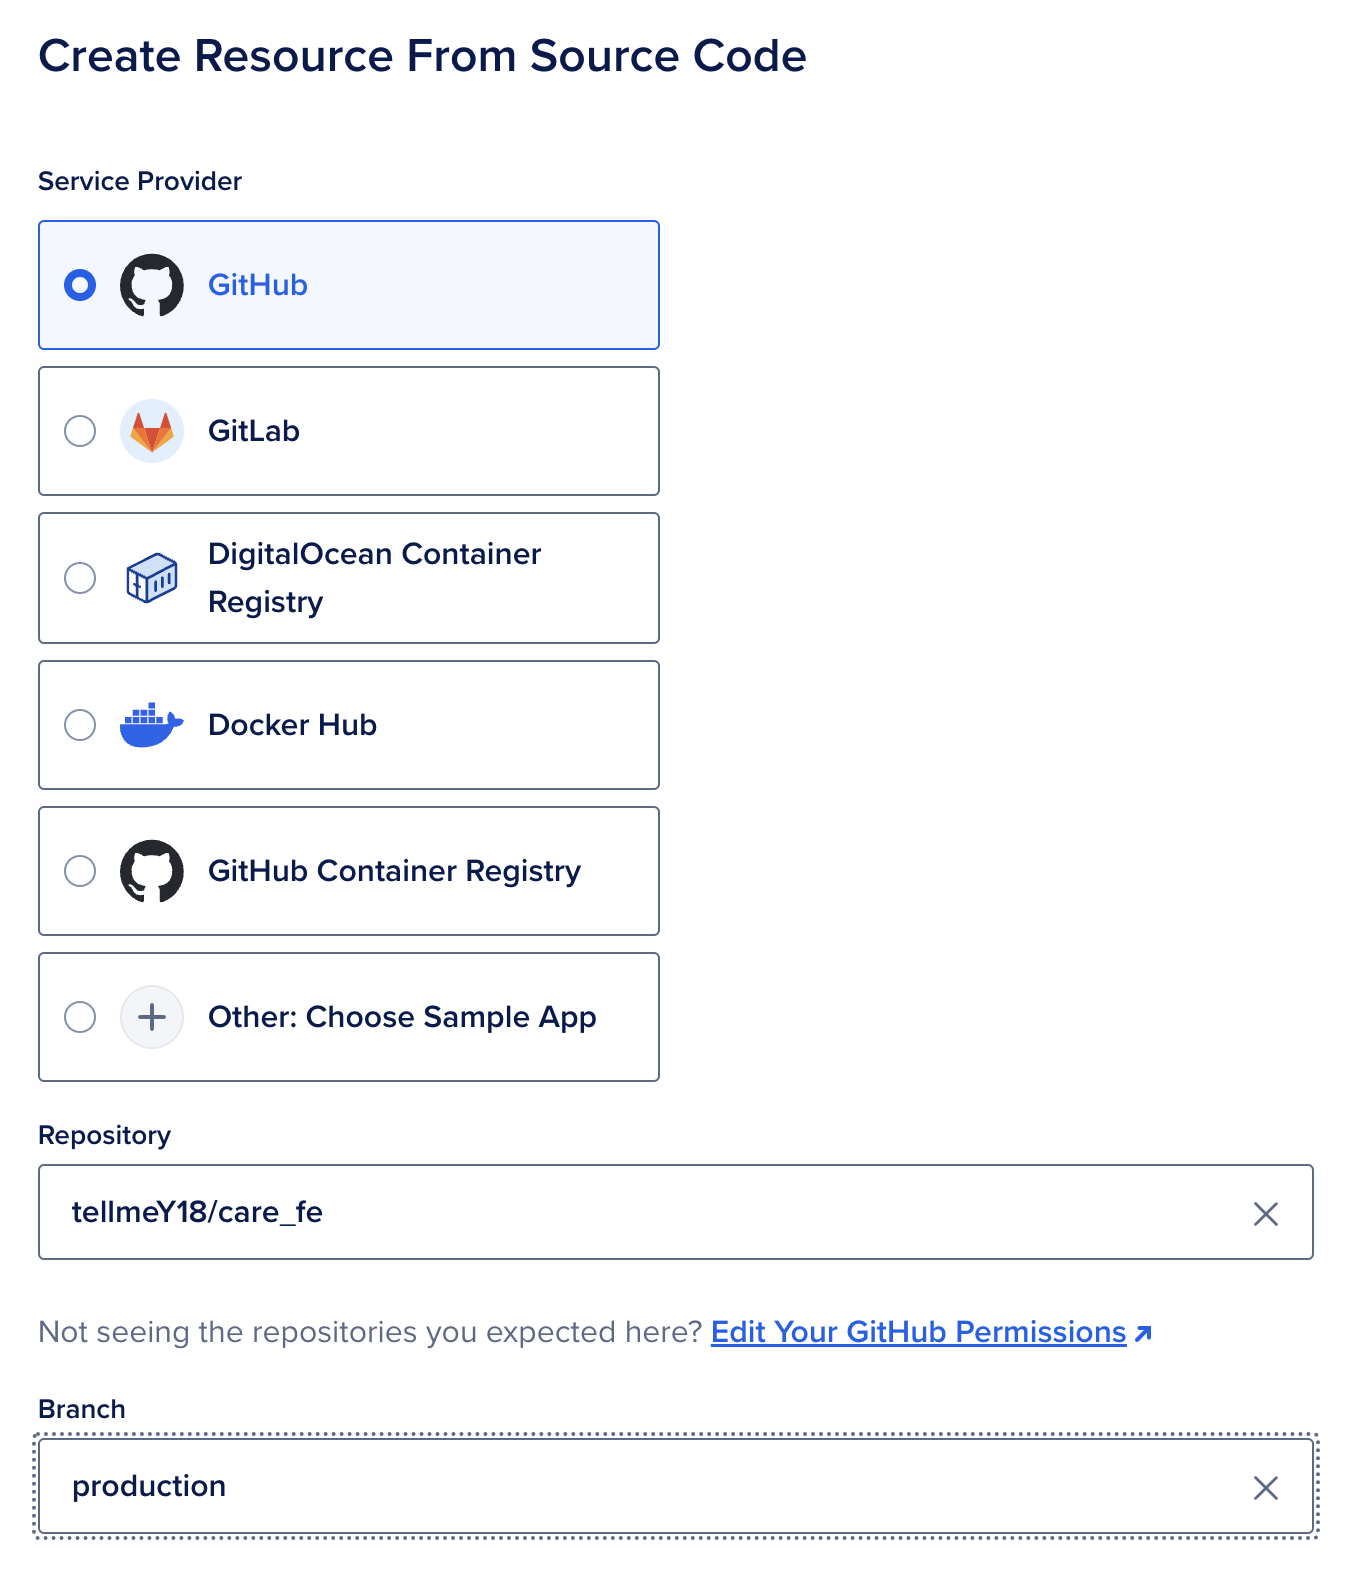
Task: Click the plus icon for sample app
Action: [152, 1017]
